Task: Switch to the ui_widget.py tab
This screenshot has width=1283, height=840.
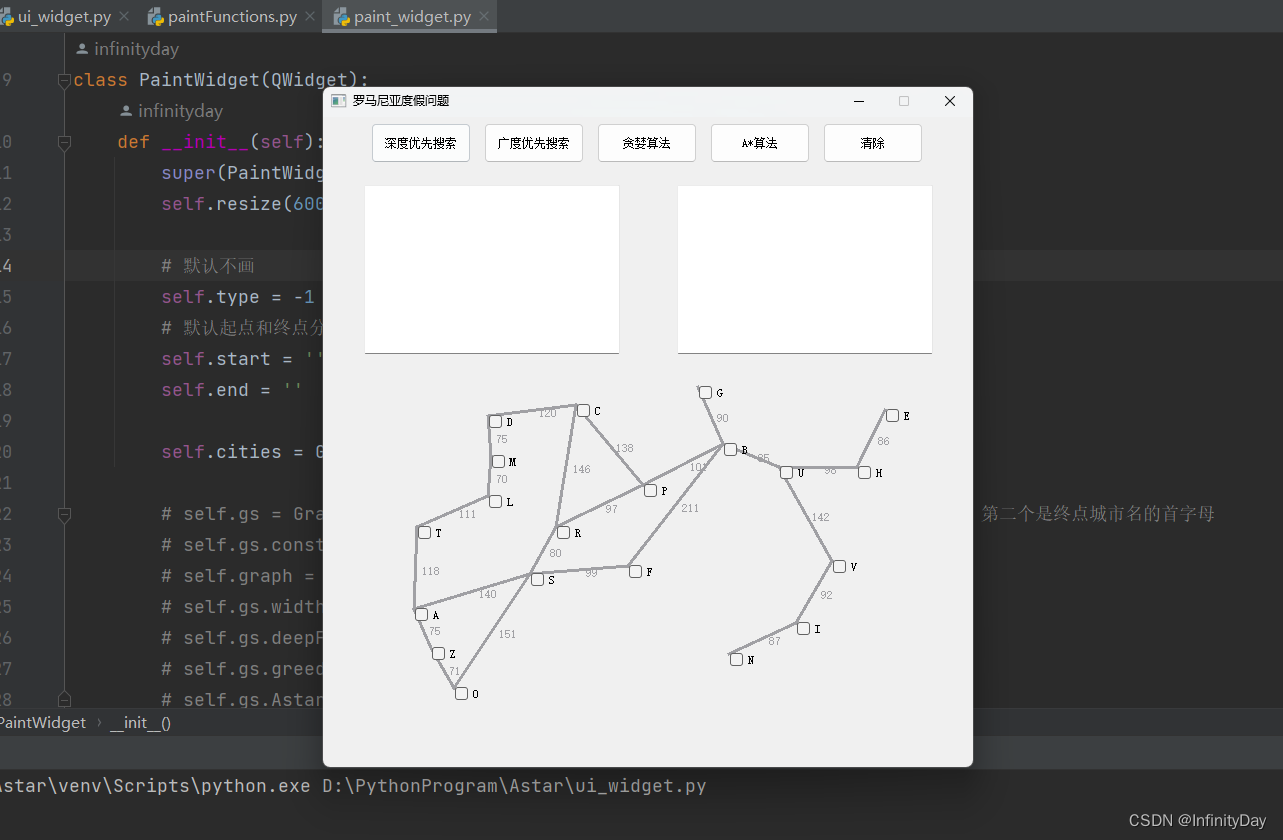Action: [x=65, y=17]
